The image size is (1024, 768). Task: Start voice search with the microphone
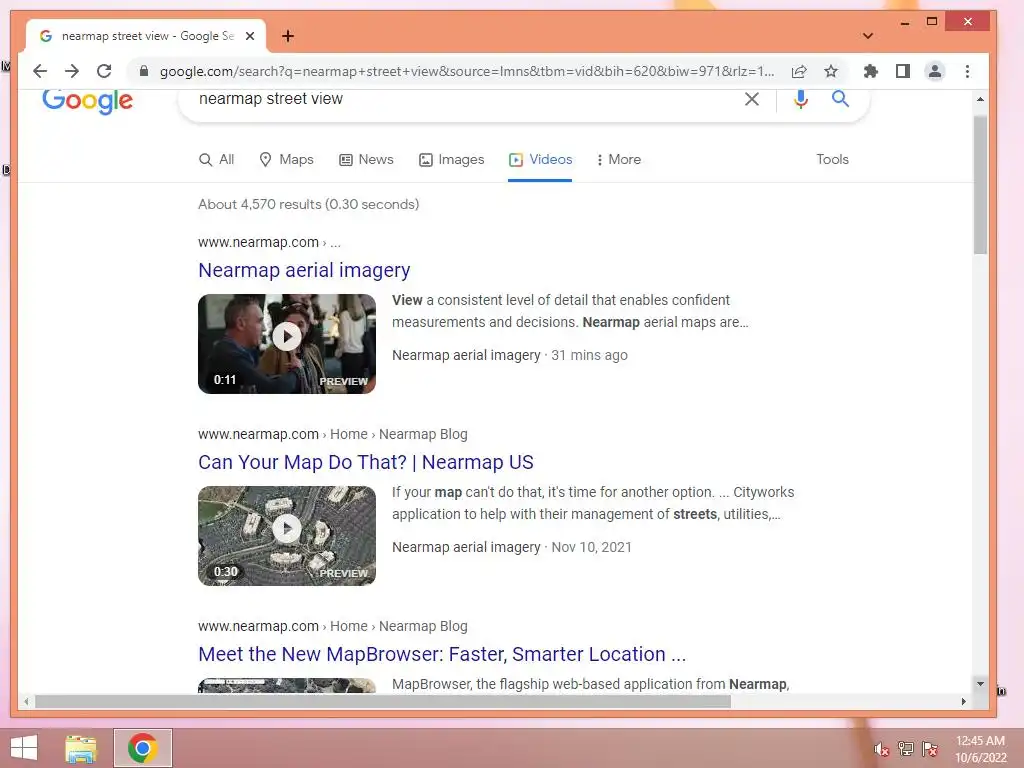801,99
